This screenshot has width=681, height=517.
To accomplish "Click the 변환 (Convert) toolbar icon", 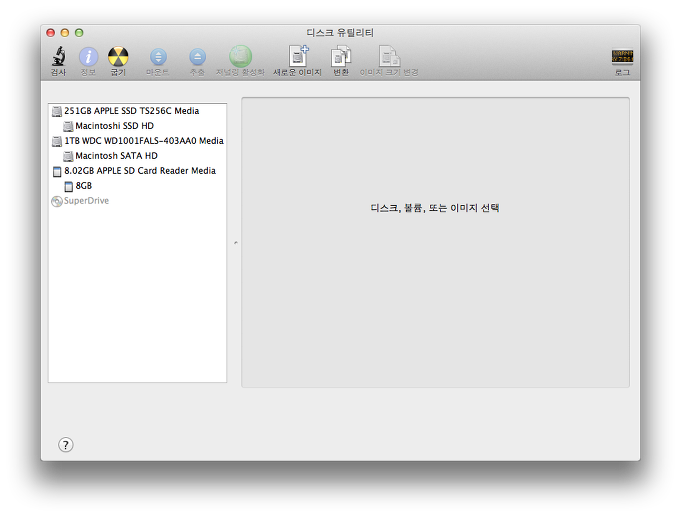I will (341, 56).
